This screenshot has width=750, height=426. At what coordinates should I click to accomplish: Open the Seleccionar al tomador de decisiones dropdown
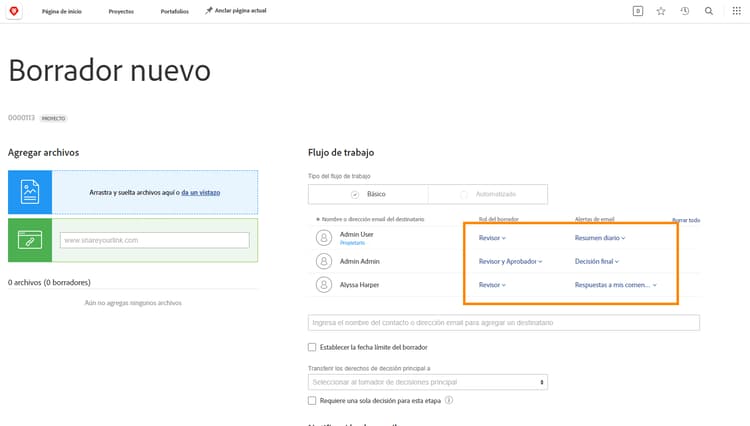tap(428, 382)
